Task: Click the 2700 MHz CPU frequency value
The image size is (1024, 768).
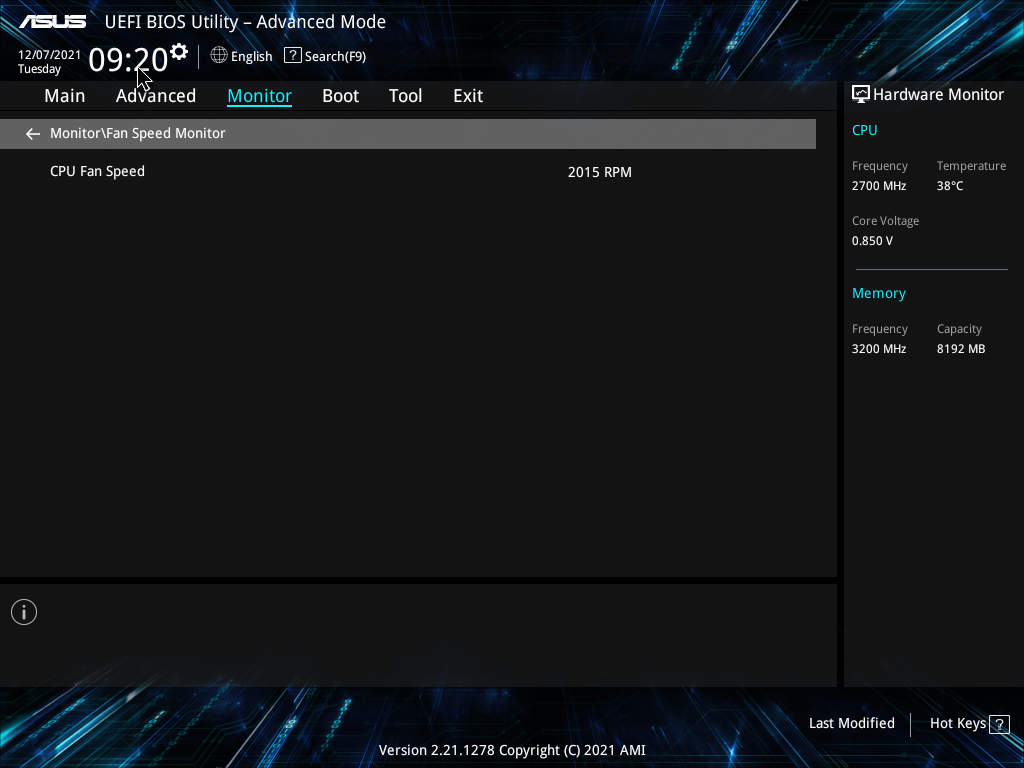Action: click(879, 186)
